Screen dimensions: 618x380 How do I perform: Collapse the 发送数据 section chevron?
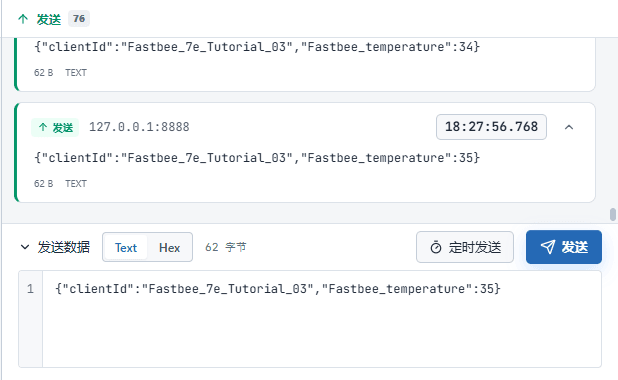25,247
